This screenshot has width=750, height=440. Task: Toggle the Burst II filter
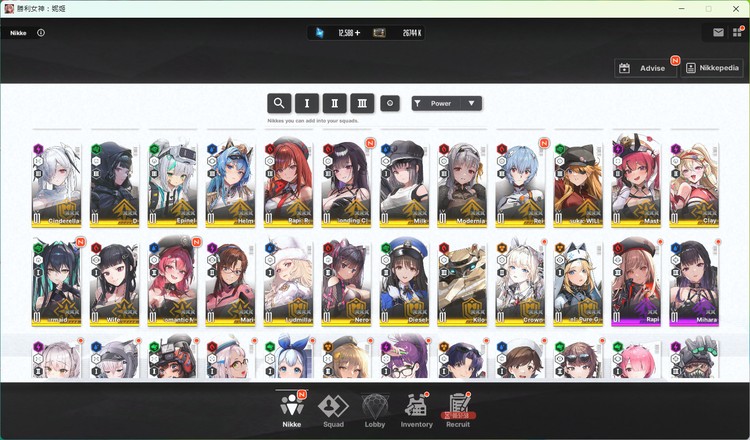(335, 103)
